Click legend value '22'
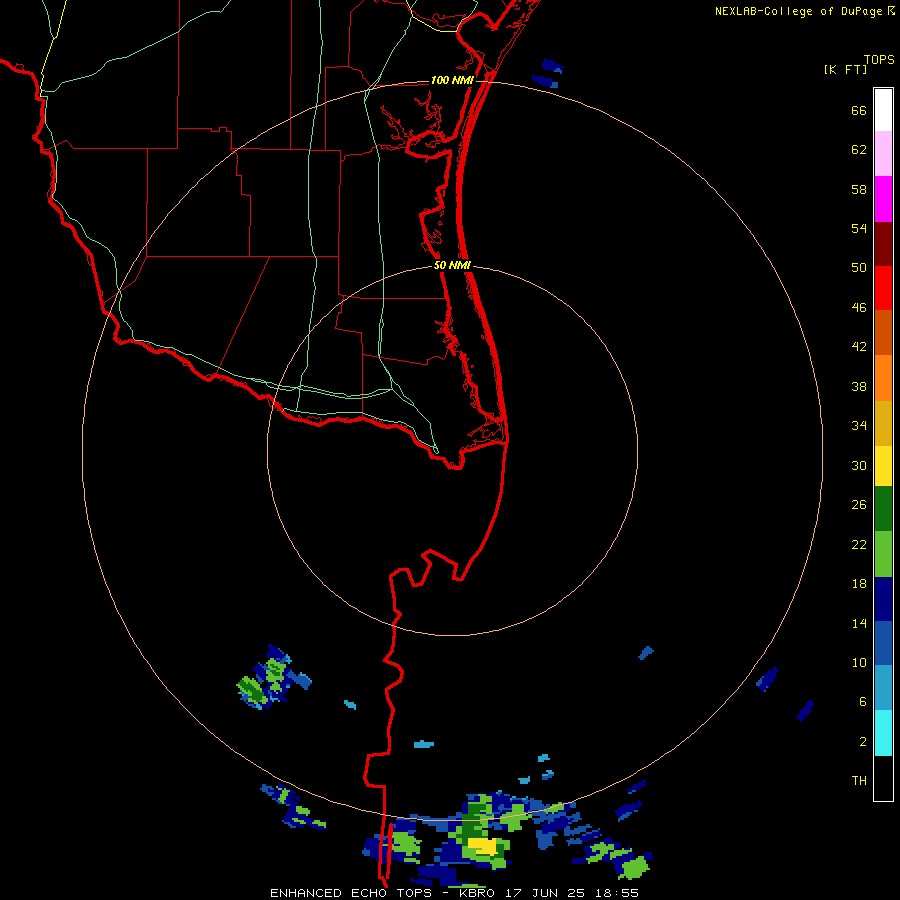The image size is (900, 900). tap(859, 544)
